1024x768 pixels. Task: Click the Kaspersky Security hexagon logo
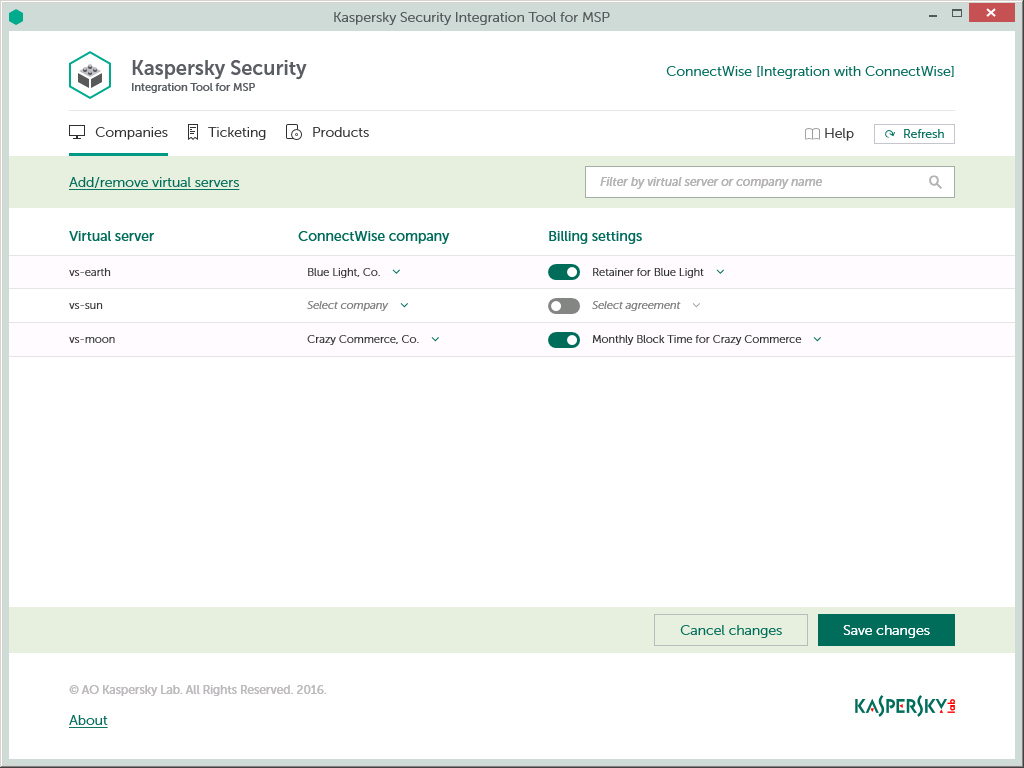coord(90,75)
